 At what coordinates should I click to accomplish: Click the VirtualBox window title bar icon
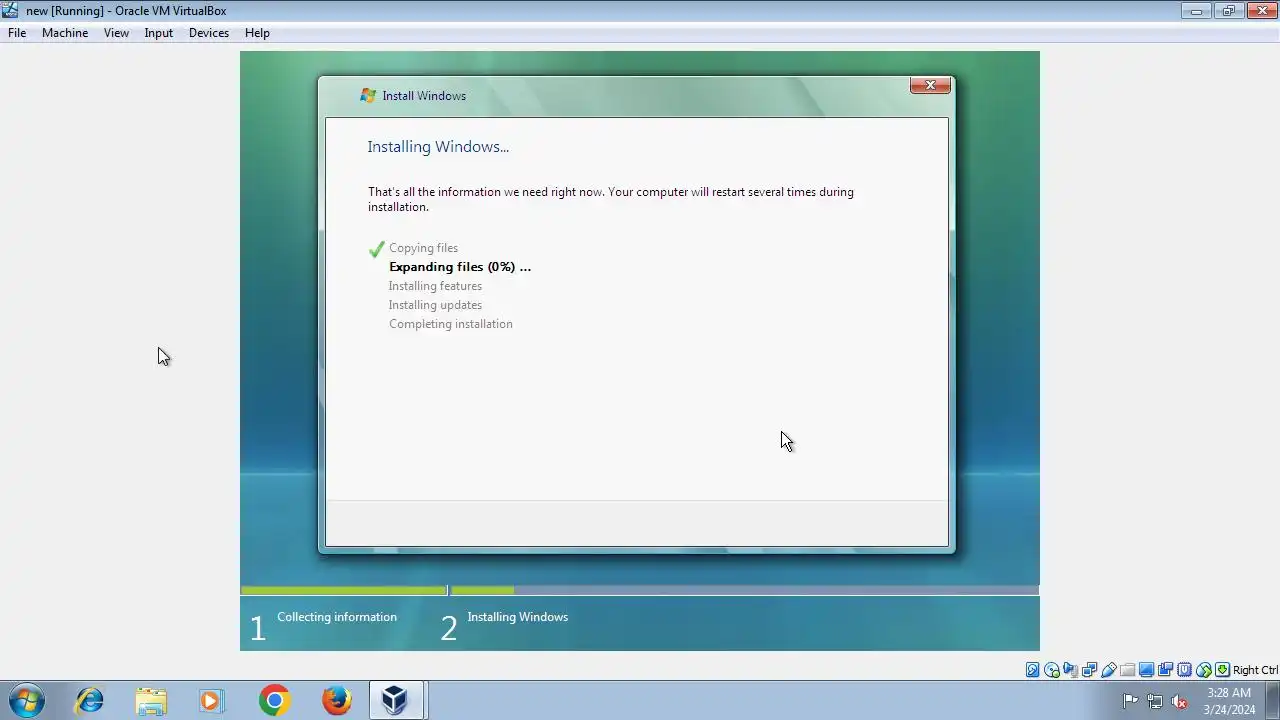[10, 10]
